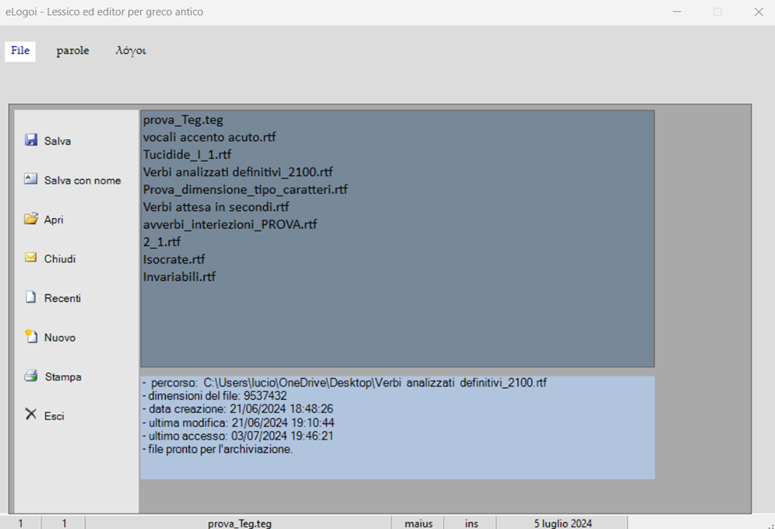Open the parole menu
Viewport: 775px width, 529px height.
coord(72,51)
